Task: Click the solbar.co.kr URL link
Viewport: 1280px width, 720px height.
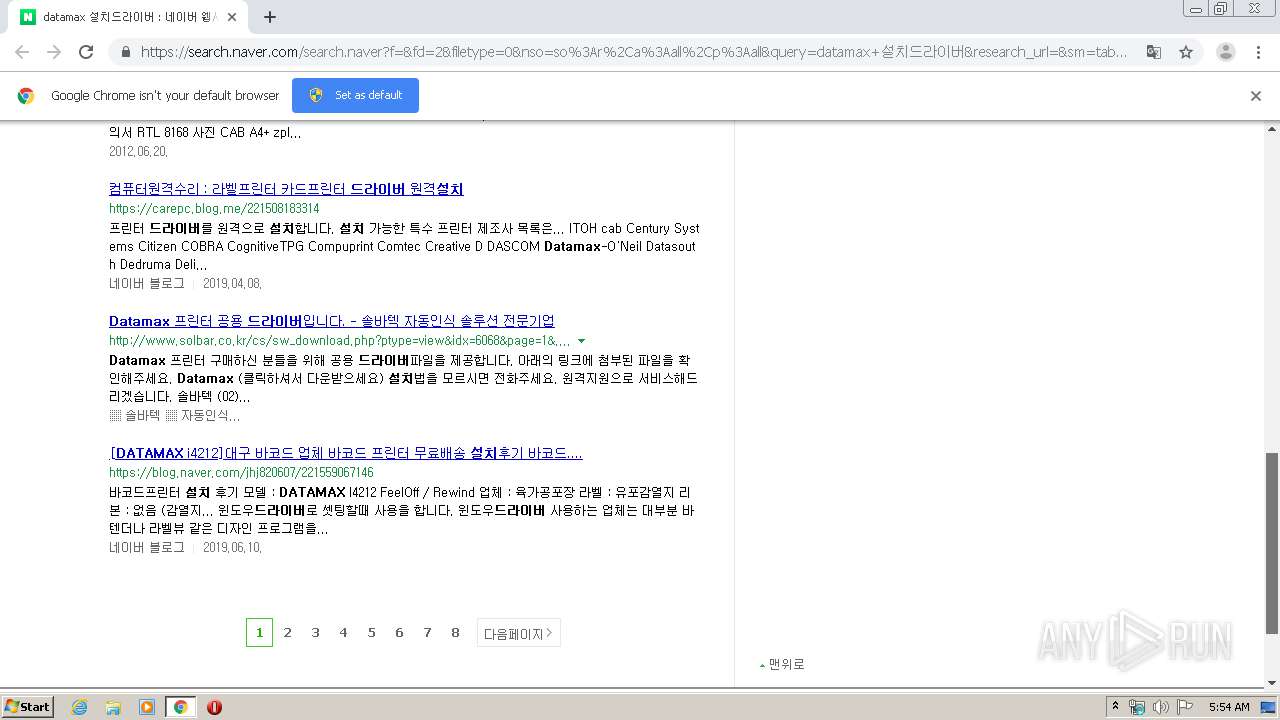Action: tap(340, 340)
